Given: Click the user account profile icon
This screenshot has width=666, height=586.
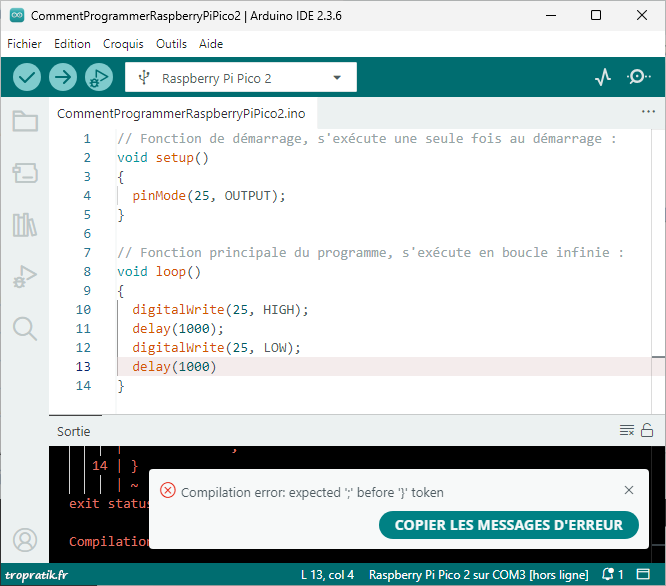Looking at the screenshot, I should pos(25,540).
